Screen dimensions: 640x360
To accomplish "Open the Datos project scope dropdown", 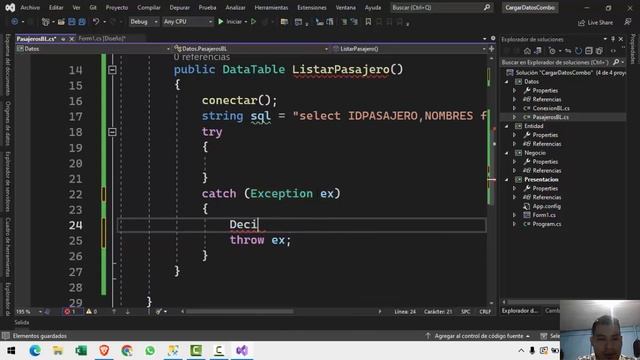I will 93,49.
